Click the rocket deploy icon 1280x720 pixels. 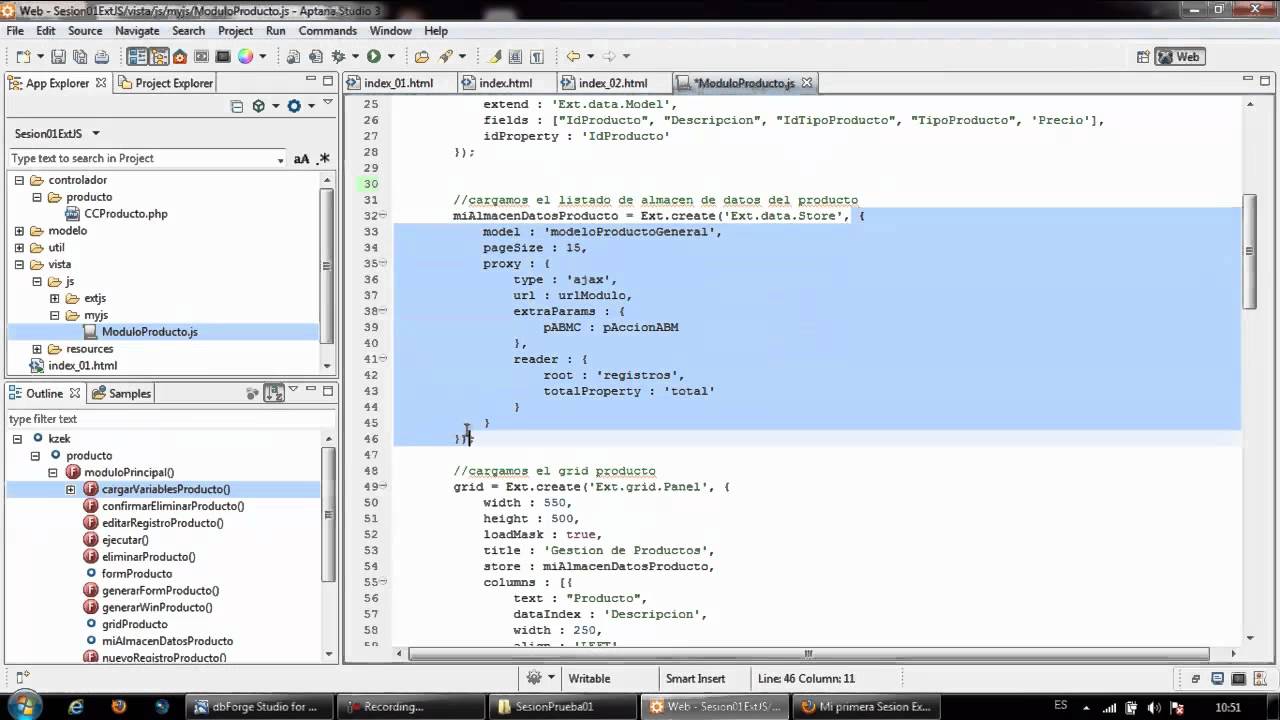click(445, 57)
